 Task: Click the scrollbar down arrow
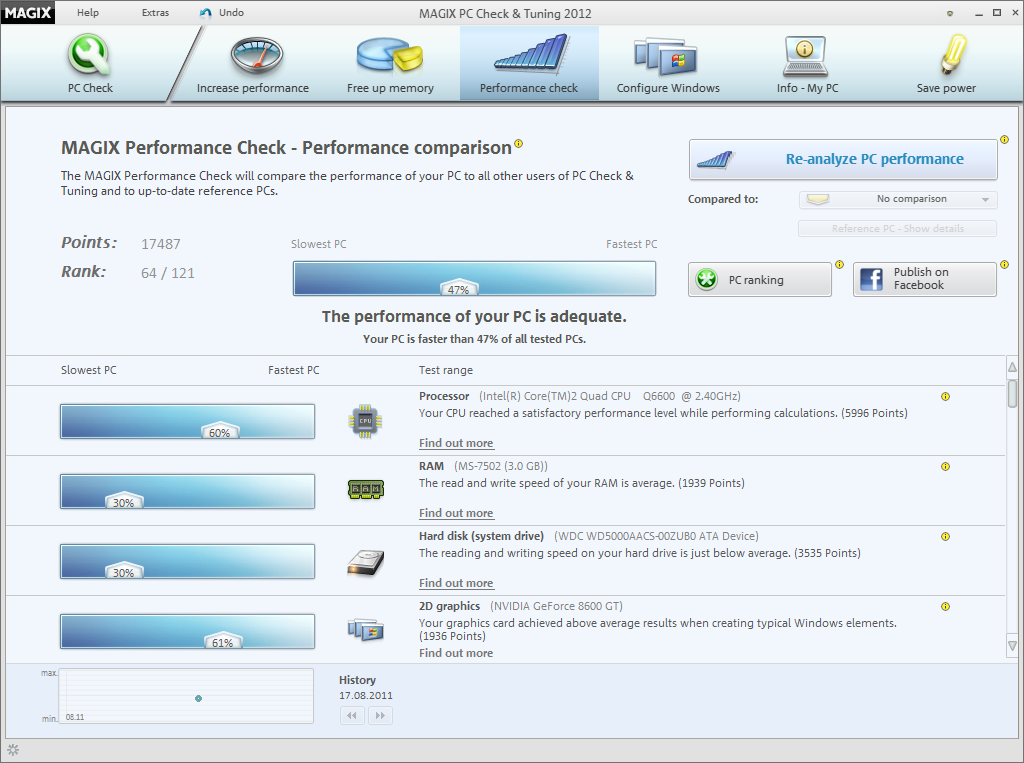click(1012, 646)
